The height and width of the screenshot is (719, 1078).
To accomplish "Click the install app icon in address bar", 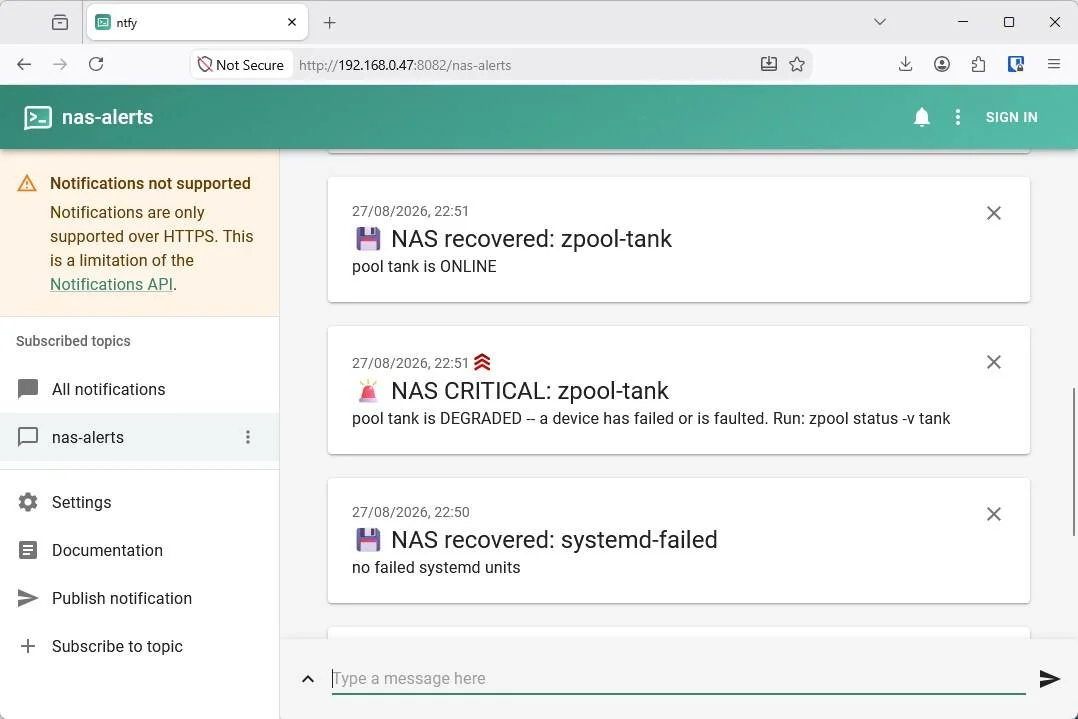I will [x=769, y=65].
